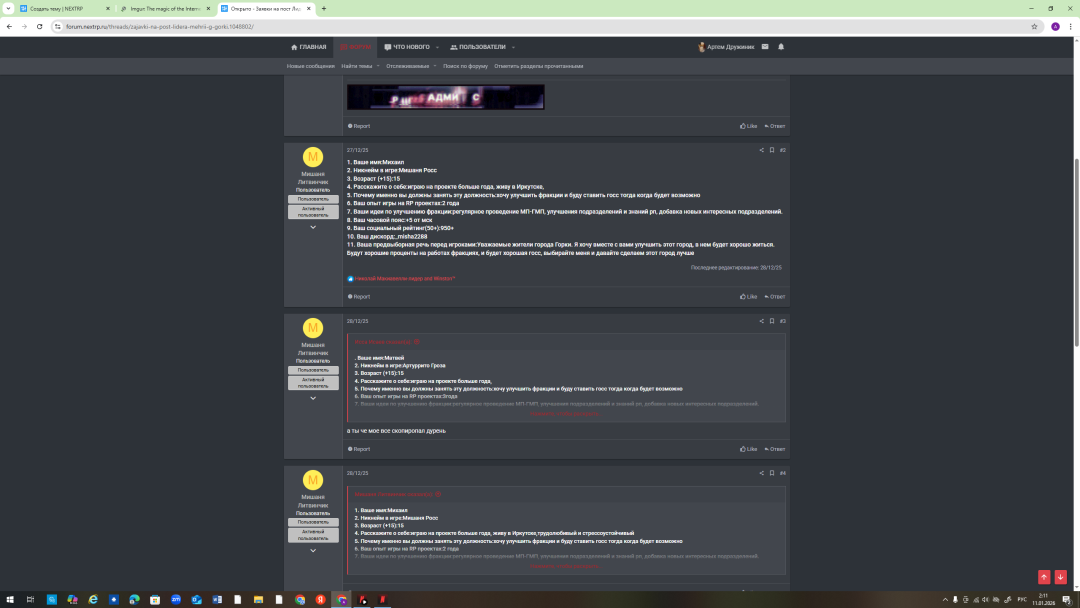
Task: Share post #2 via share icon
Action: pyautogui.click(x=761, y=150)
